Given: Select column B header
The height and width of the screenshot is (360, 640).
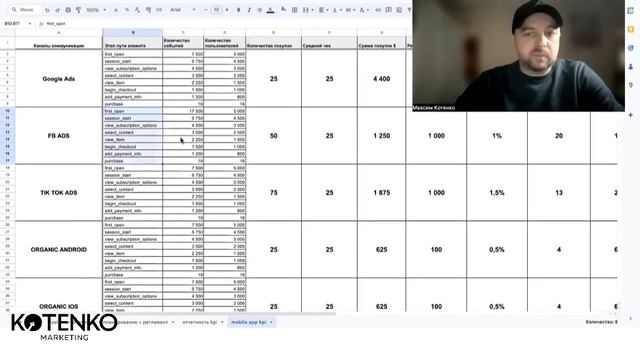Looking at the screenshot, I should [x=133, y=32].
